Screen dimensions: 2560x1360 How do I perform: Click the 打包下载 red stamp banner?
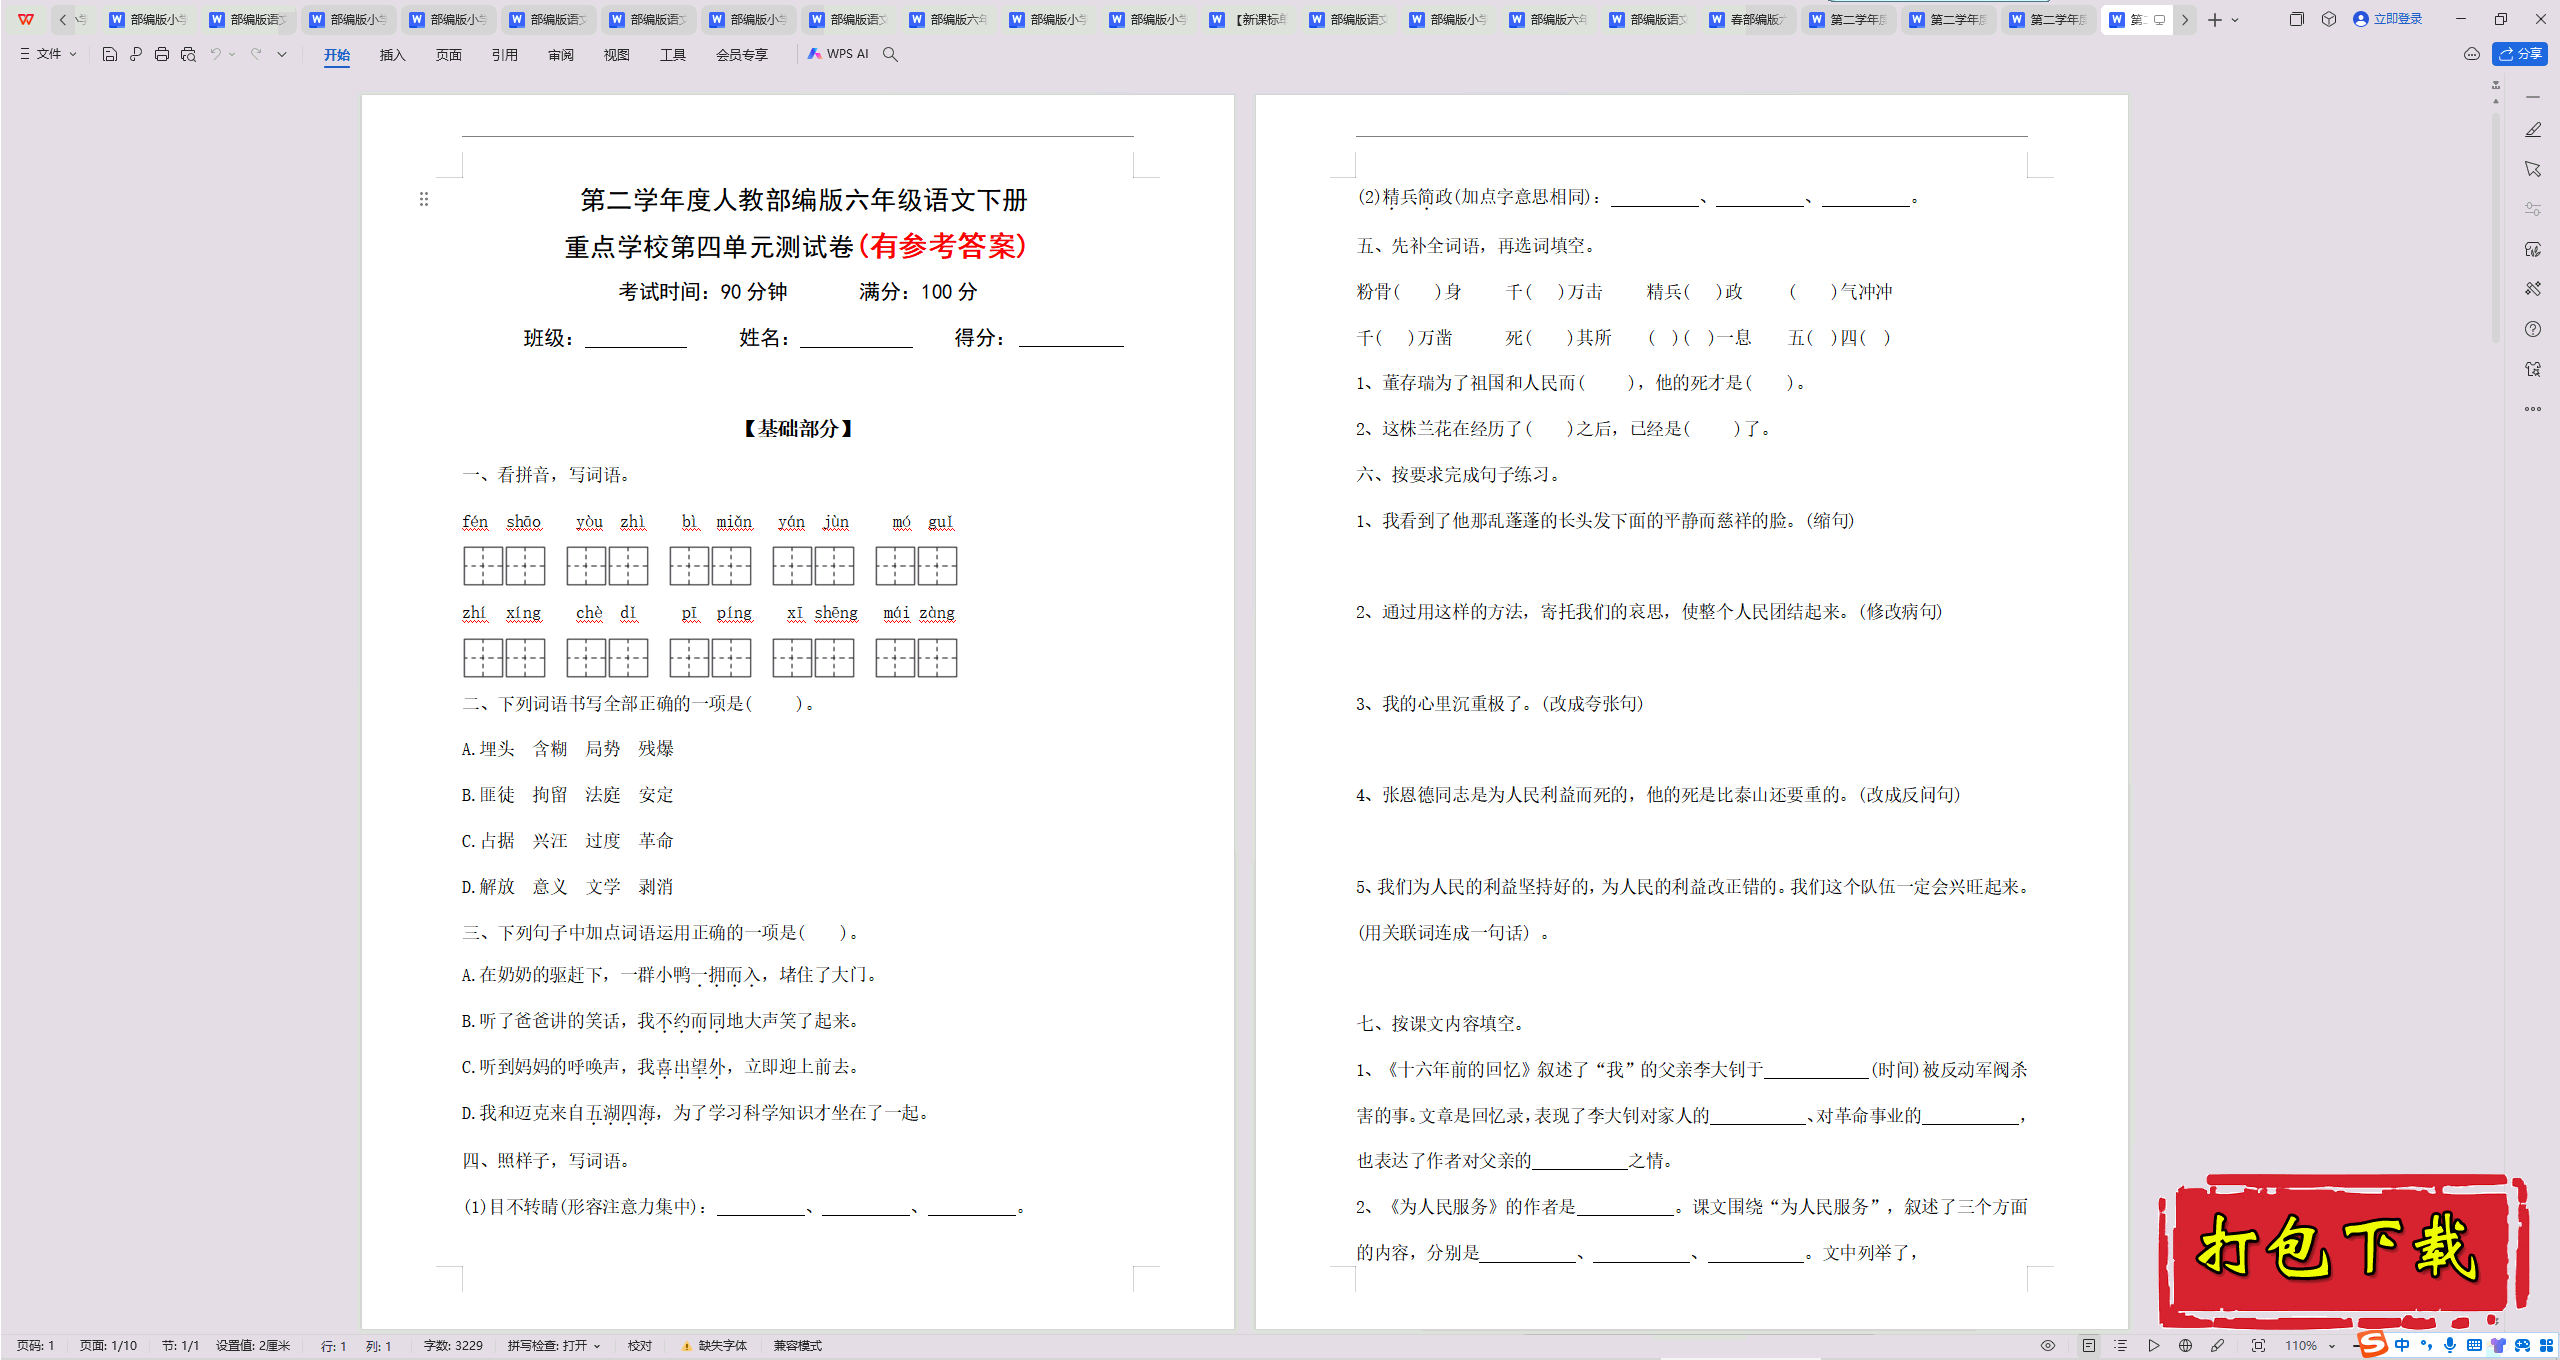(2343, 1250)
